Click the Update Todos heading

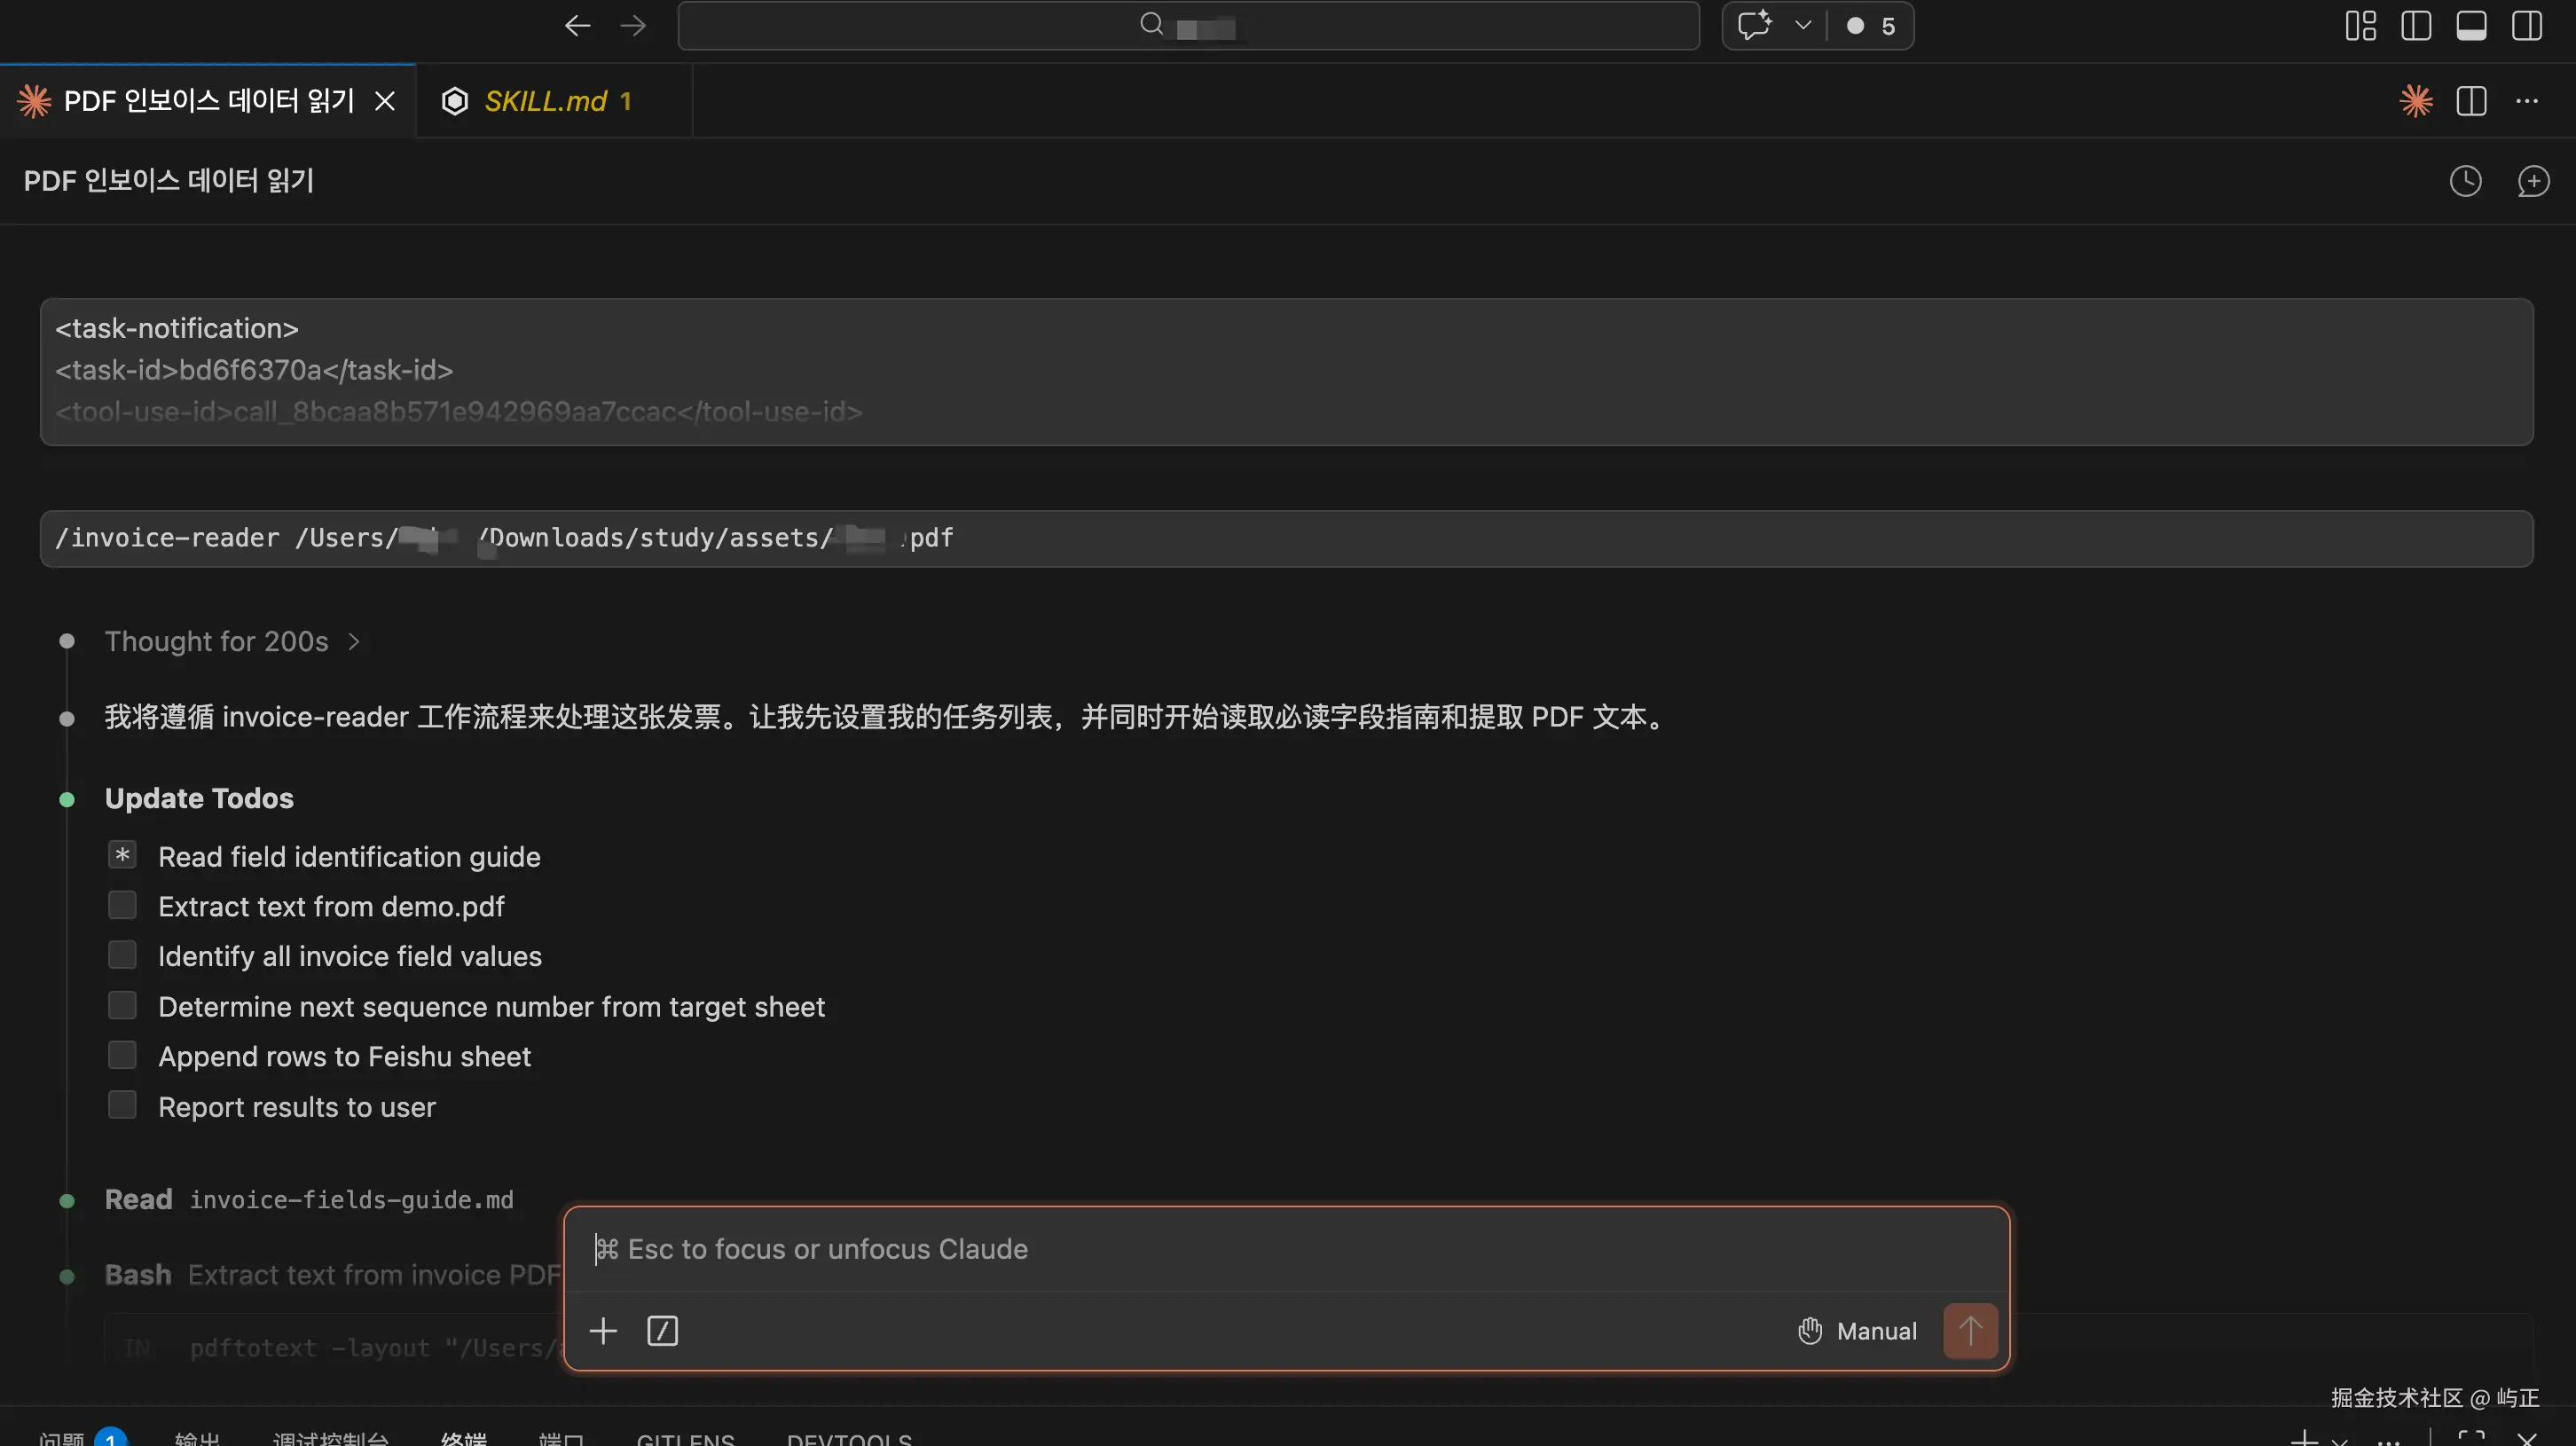199,798
